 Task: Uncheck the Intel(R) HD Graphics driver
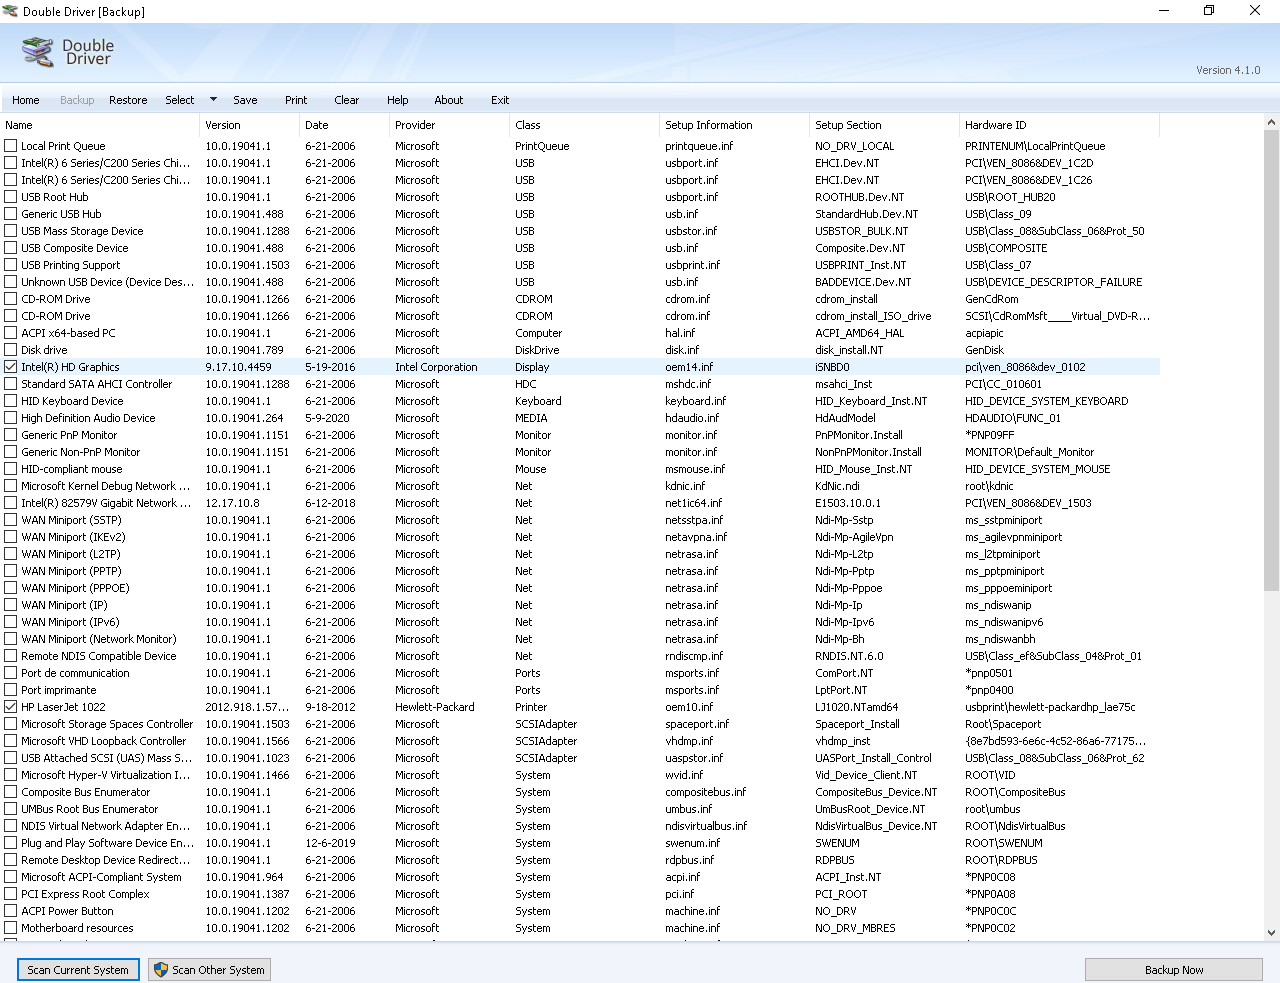point(11,367)
